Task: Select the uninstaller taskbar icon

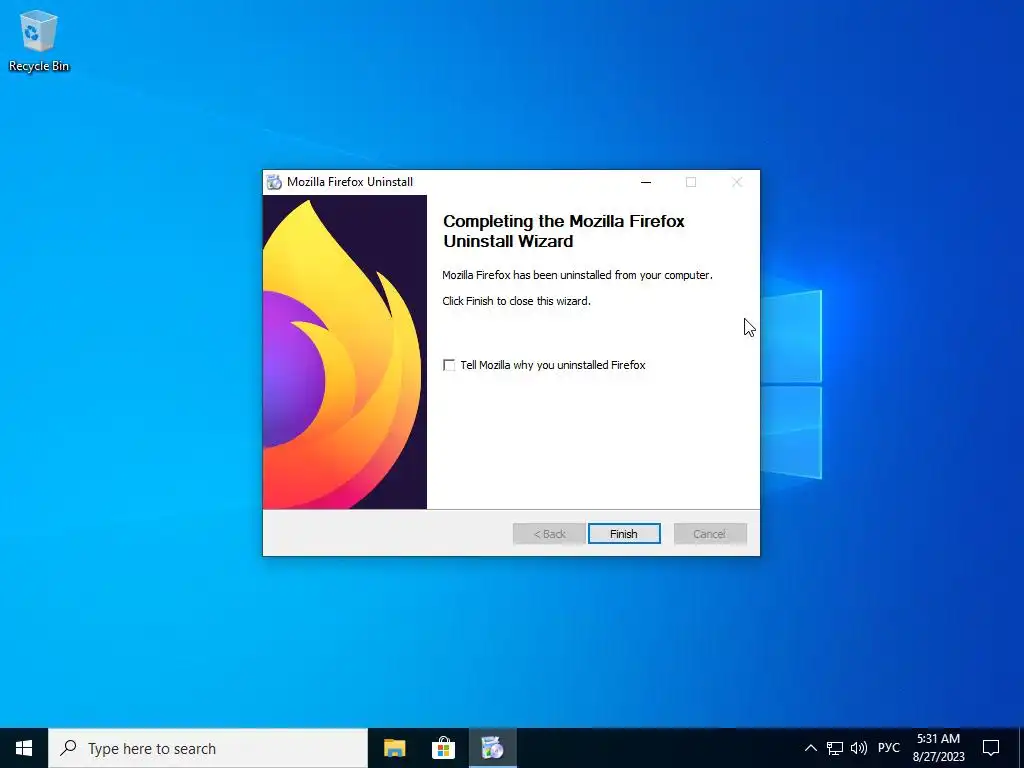Action: 492,748
